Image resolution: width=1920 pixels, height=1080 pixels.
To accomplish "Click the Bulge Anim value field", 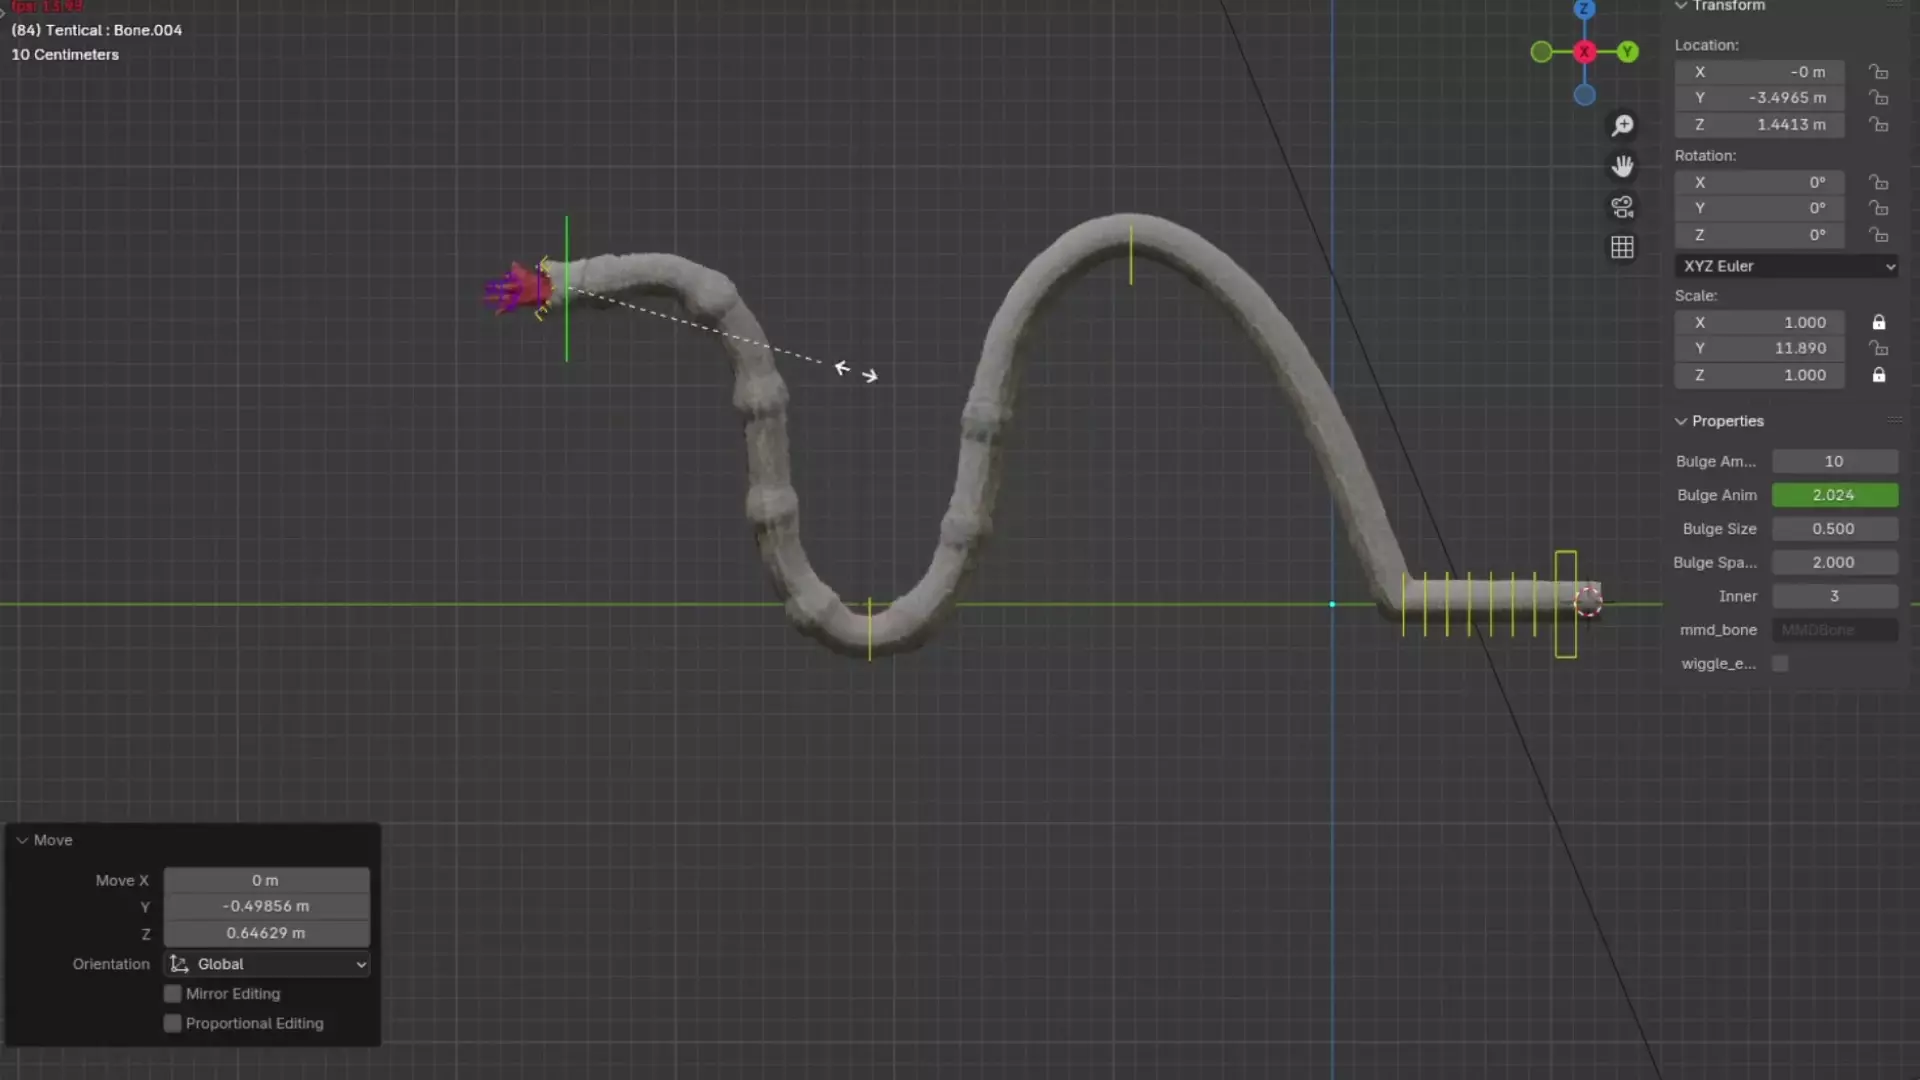I will 1834,495.
